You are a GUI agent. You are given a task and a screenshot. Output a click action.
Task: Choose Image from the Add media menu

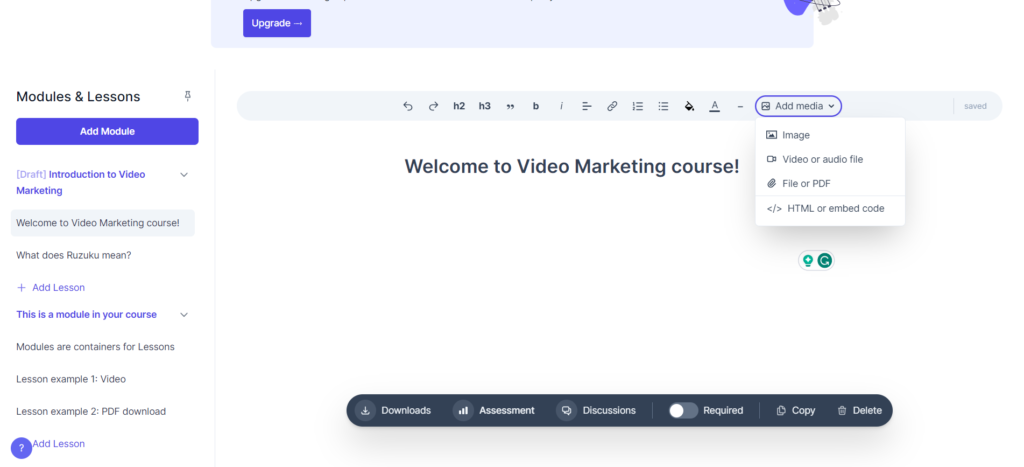click(x=796, y=135)
